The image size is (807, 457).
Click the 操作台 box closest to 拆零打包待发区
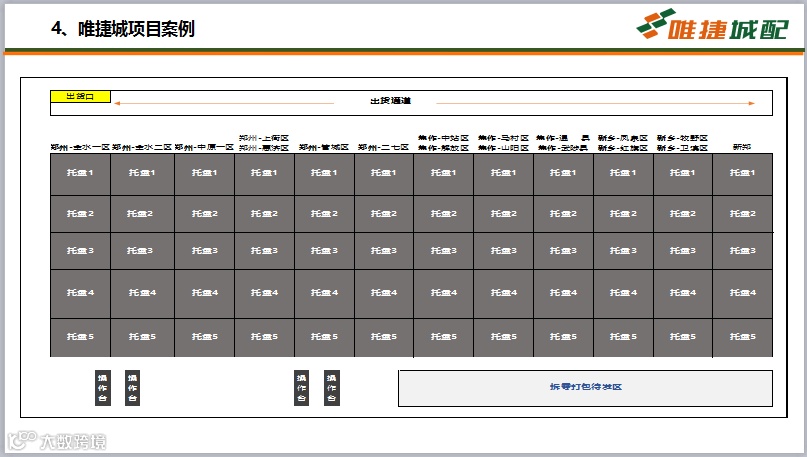tap(331, 388)
